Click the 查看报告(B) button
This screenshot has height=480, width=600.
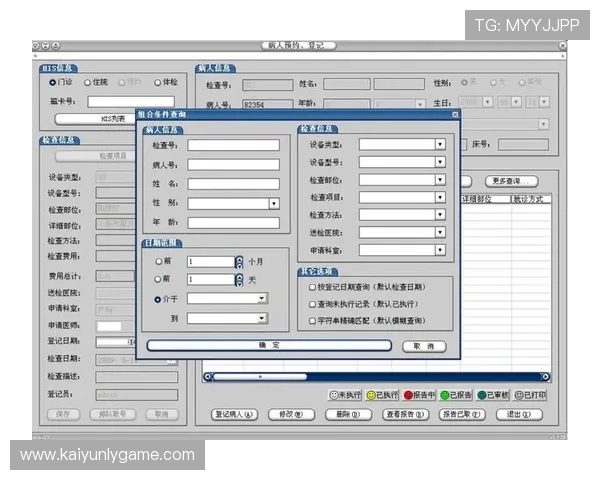[405, 414]
